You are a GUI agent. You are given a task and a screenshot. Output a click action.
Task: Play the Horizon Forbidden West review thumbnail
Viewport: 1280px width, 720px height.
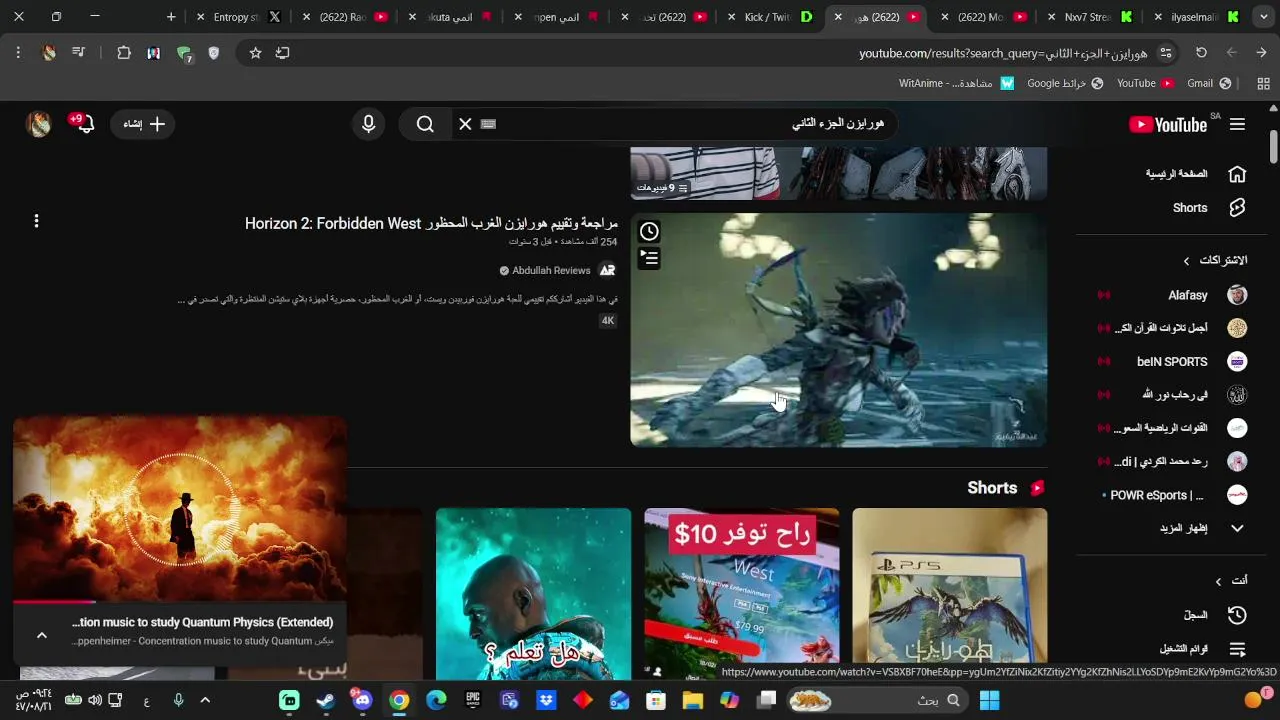tap(838, 330)
